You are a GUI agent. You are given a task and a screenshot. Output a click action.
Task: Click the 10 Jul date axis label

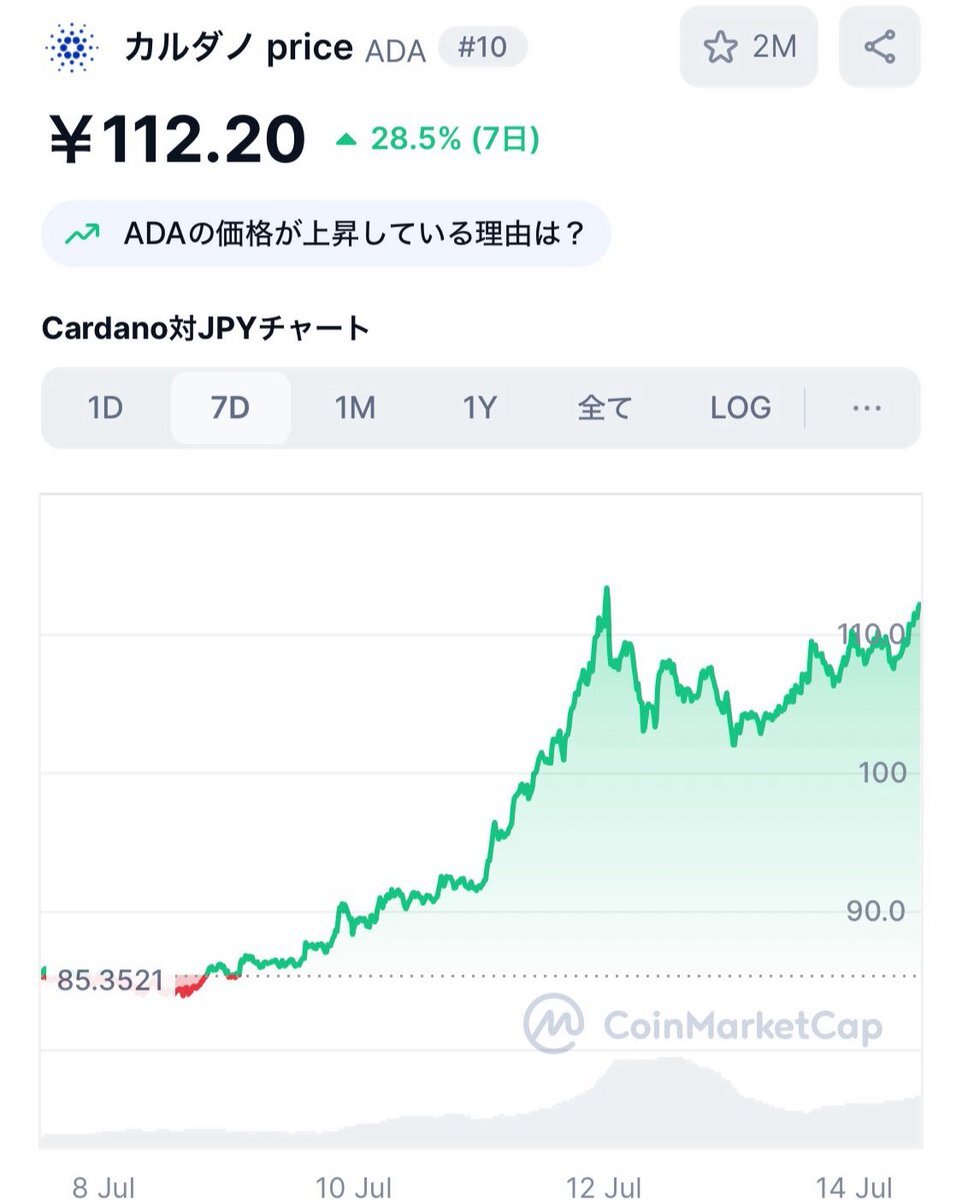click(355, 1187)
